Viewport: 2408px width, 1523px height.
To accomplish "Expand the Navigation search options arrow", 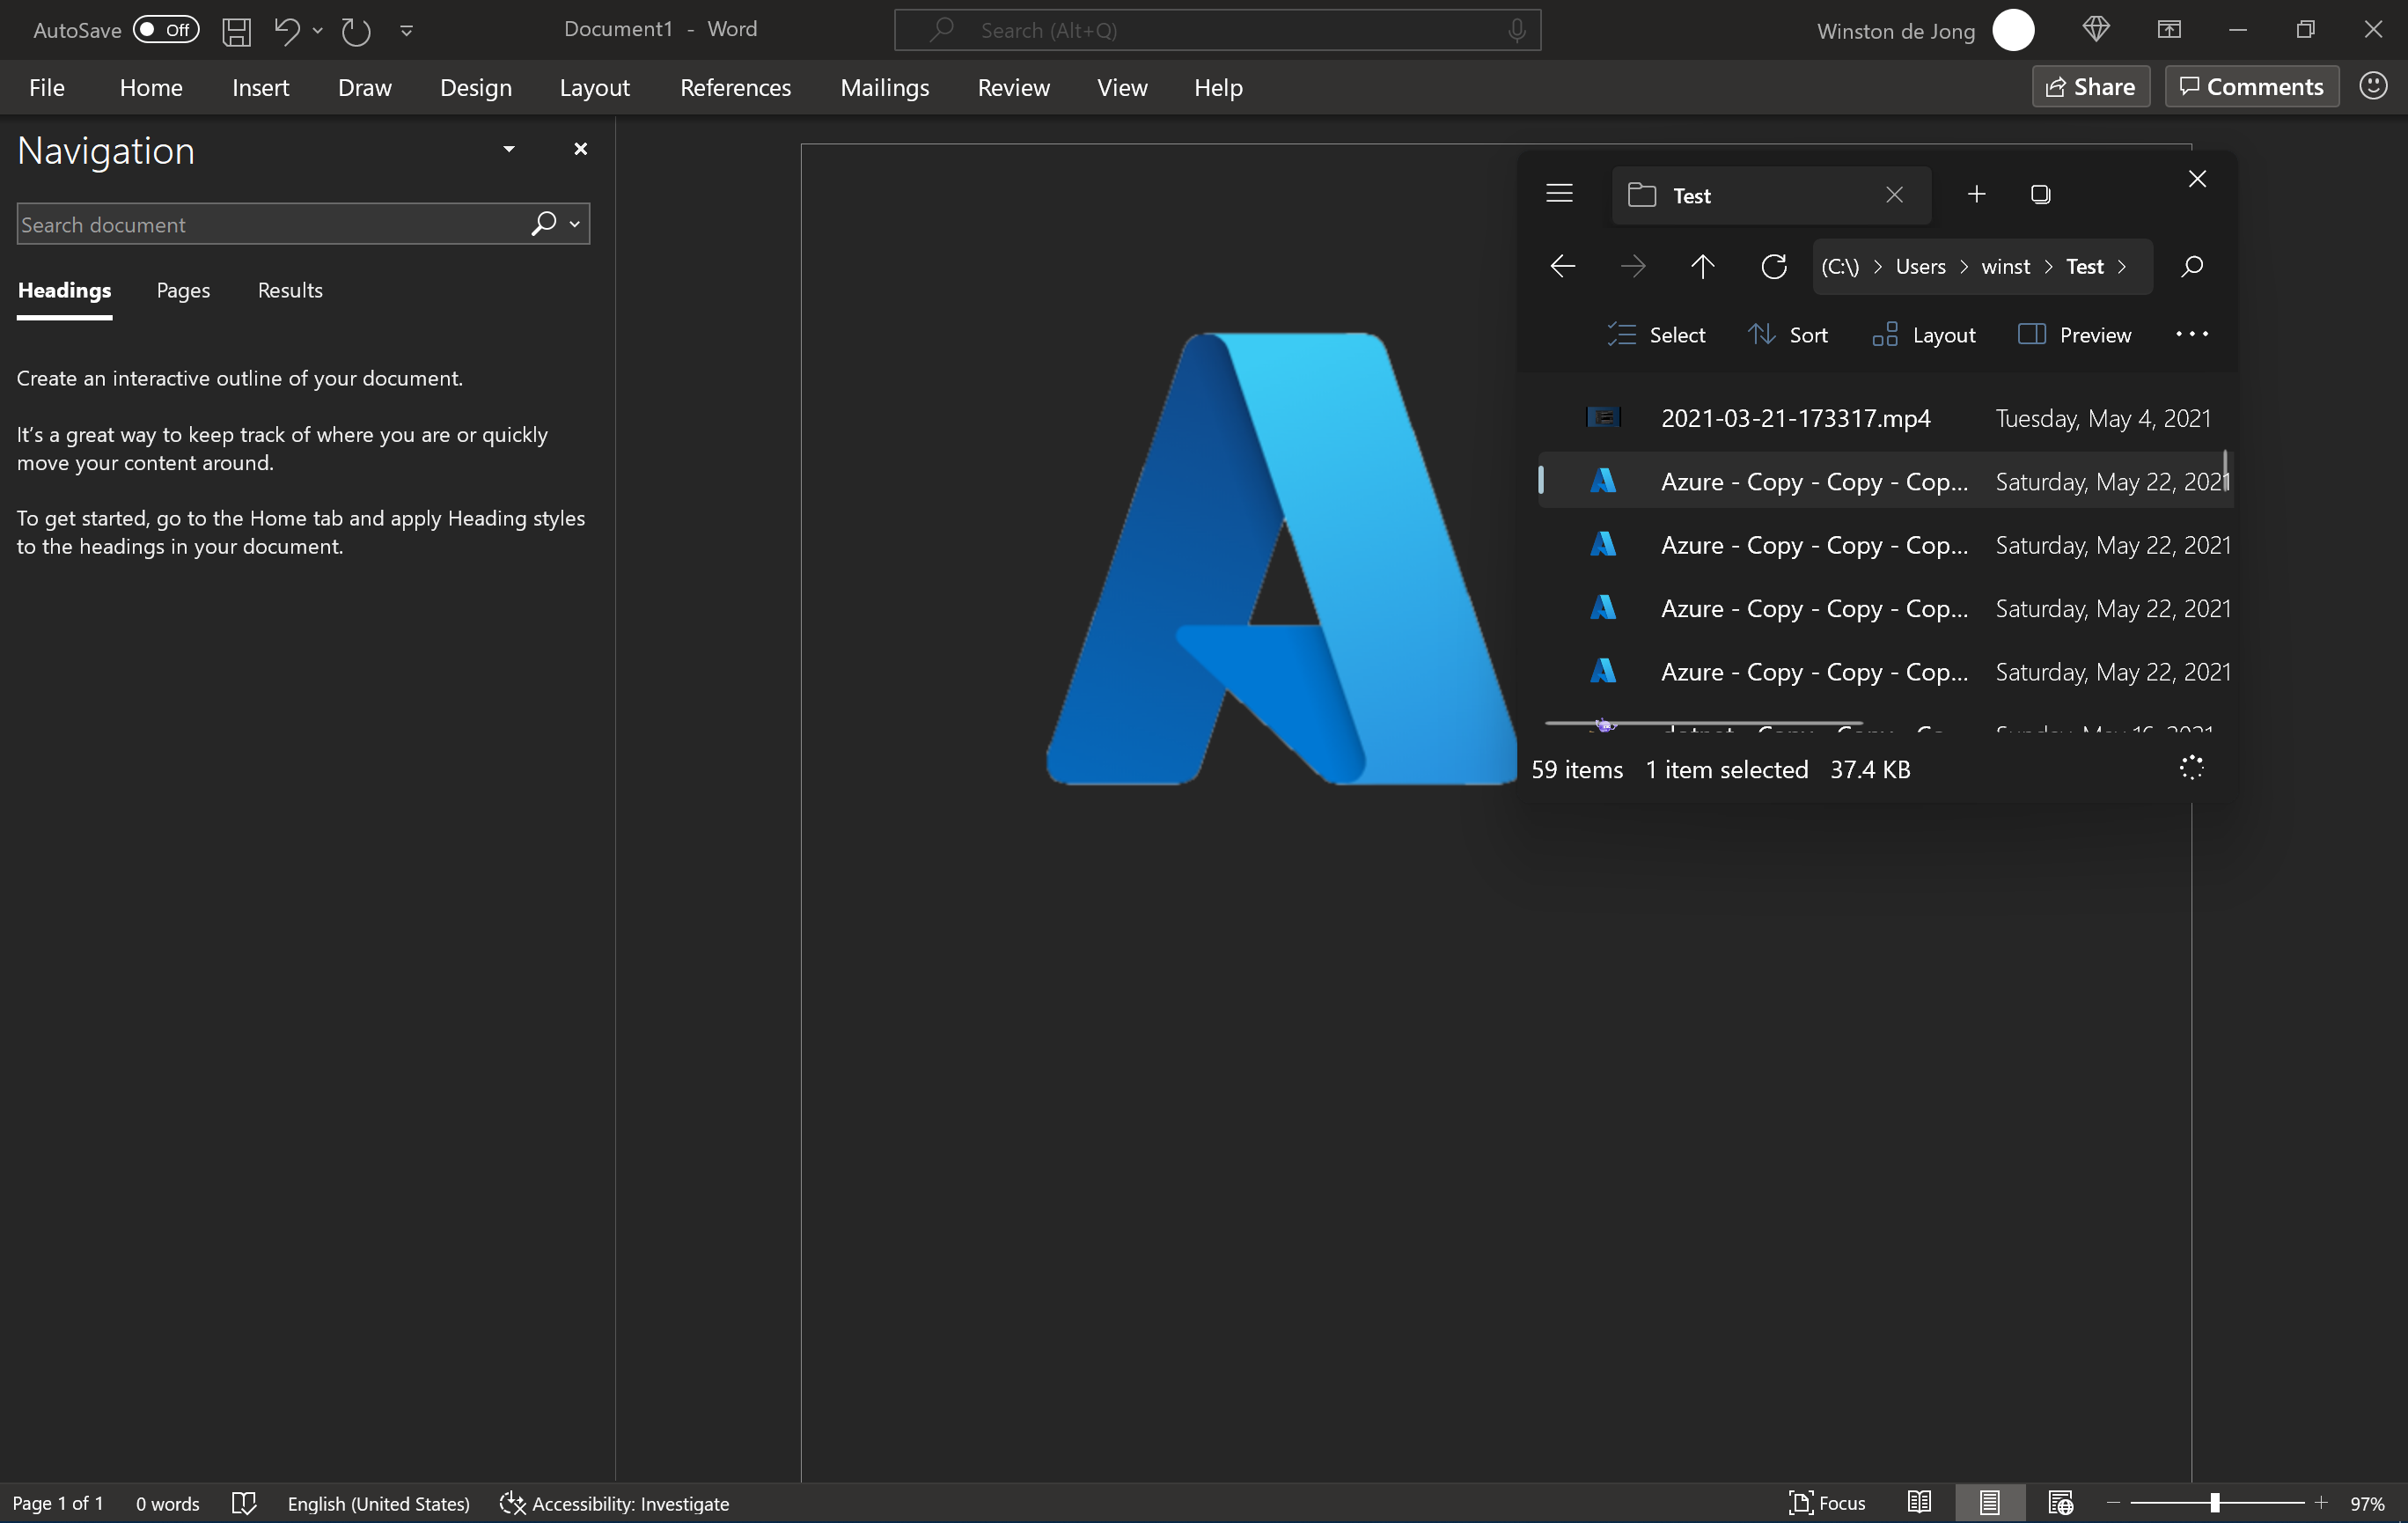I will pos(575,224).
